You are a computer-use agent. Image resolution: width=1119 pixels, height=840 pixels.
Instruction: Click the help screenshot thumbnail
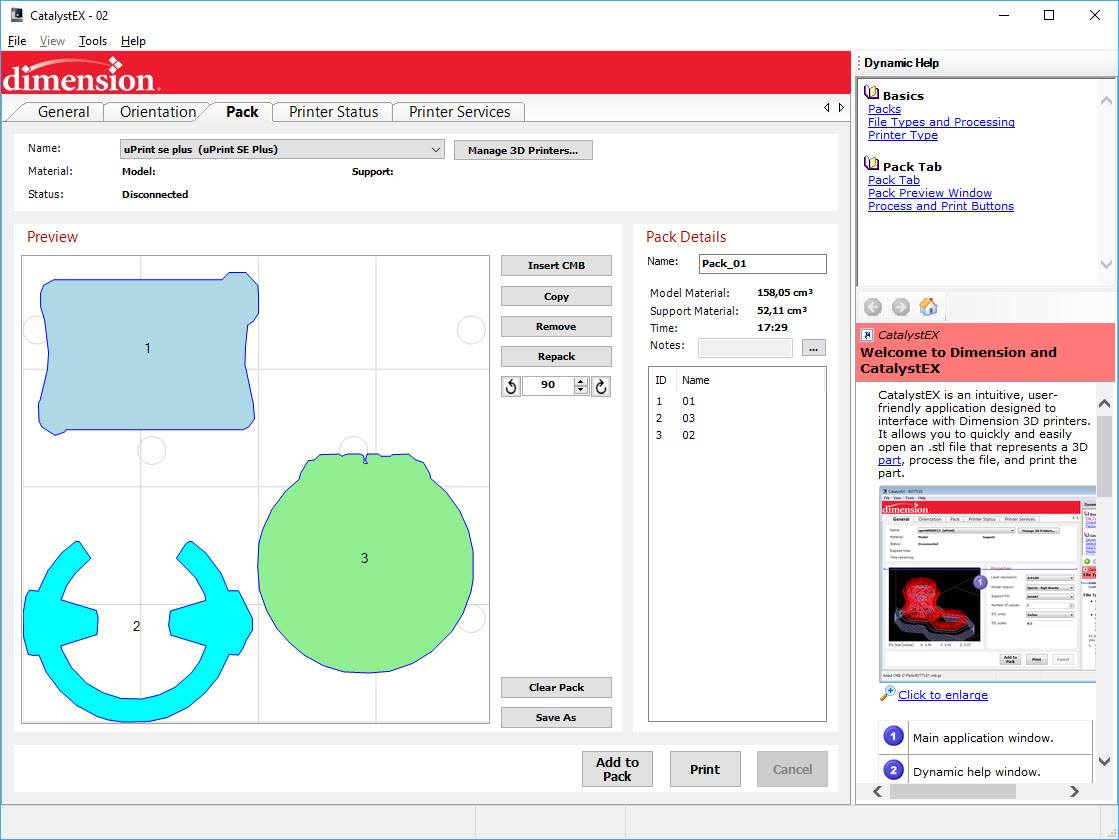coord(988,584)
